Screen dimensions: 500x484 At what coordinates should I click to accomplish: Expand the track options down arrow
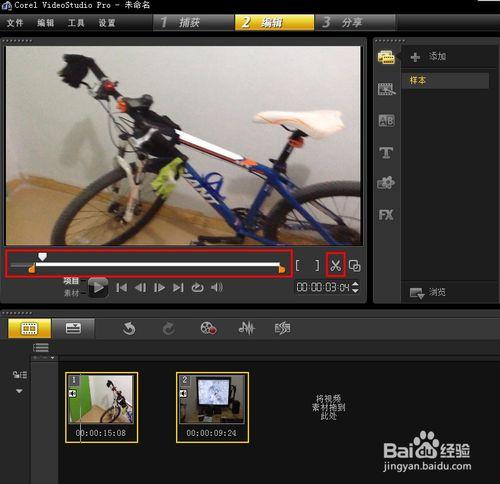point(19,391)
